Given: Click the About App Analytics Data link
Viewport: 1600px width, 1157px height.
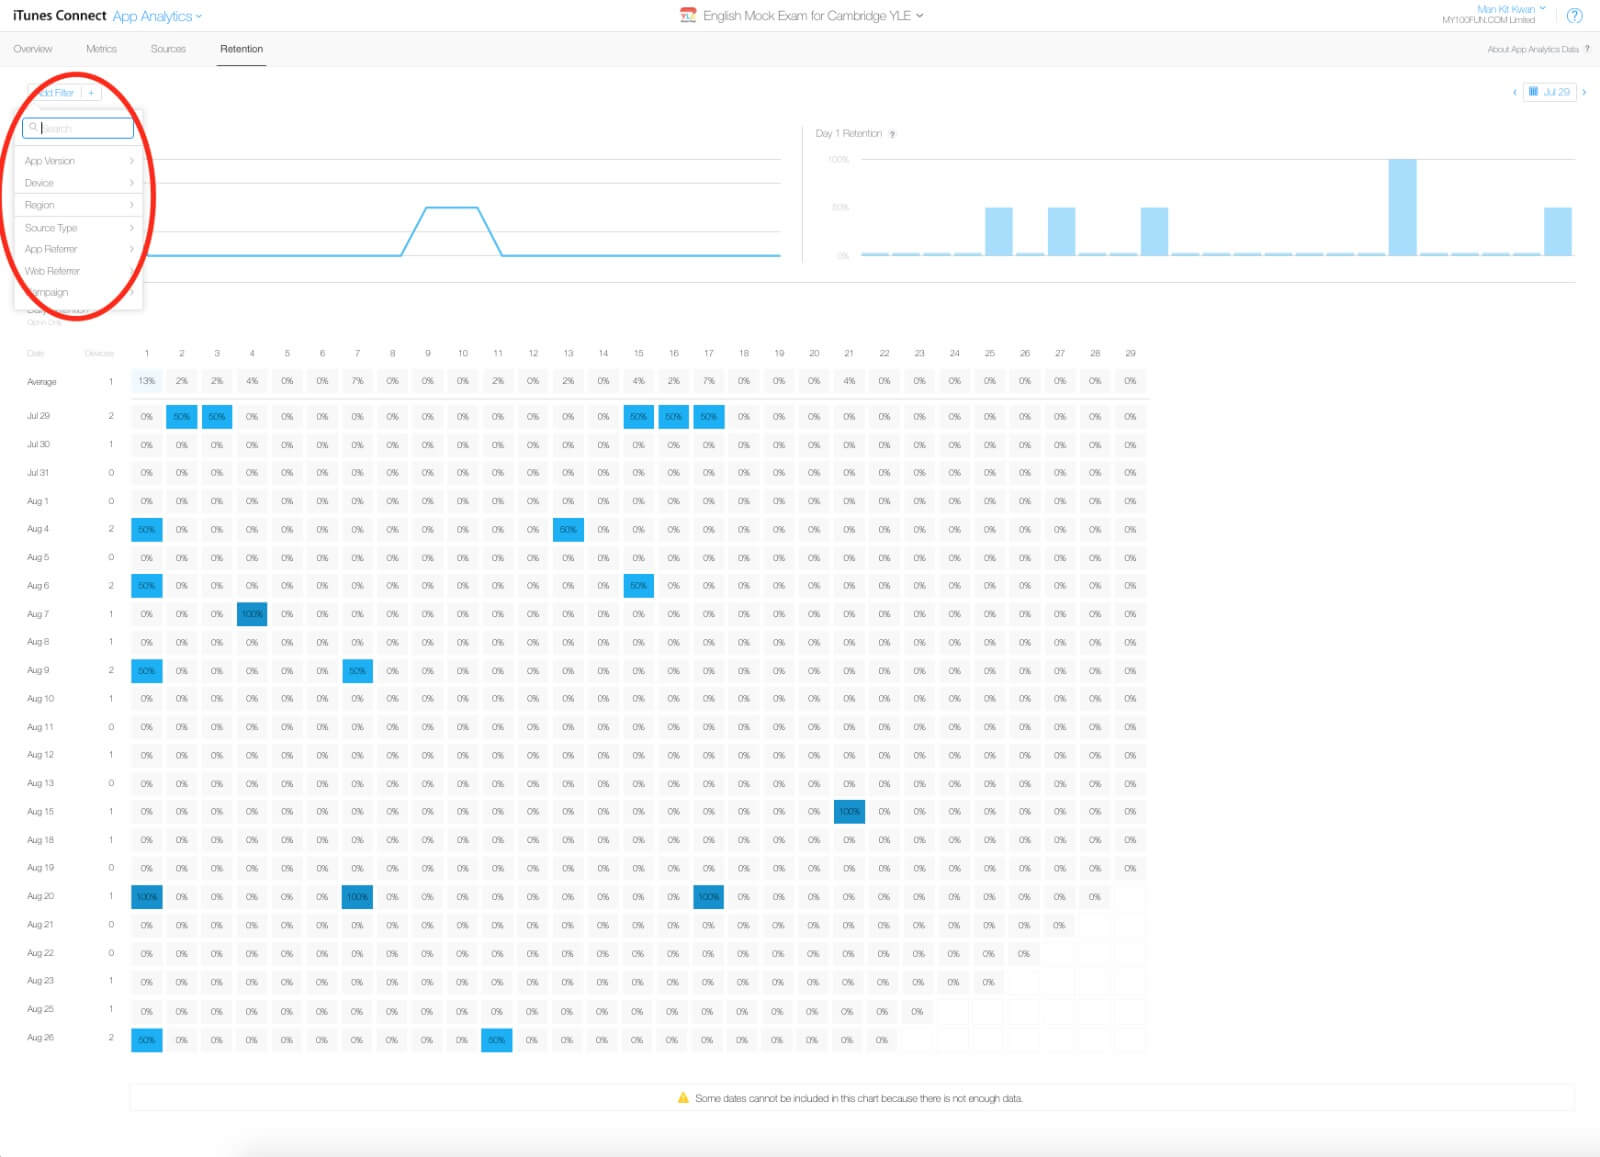Looking at the screenshot, I should click(1532, 49).
